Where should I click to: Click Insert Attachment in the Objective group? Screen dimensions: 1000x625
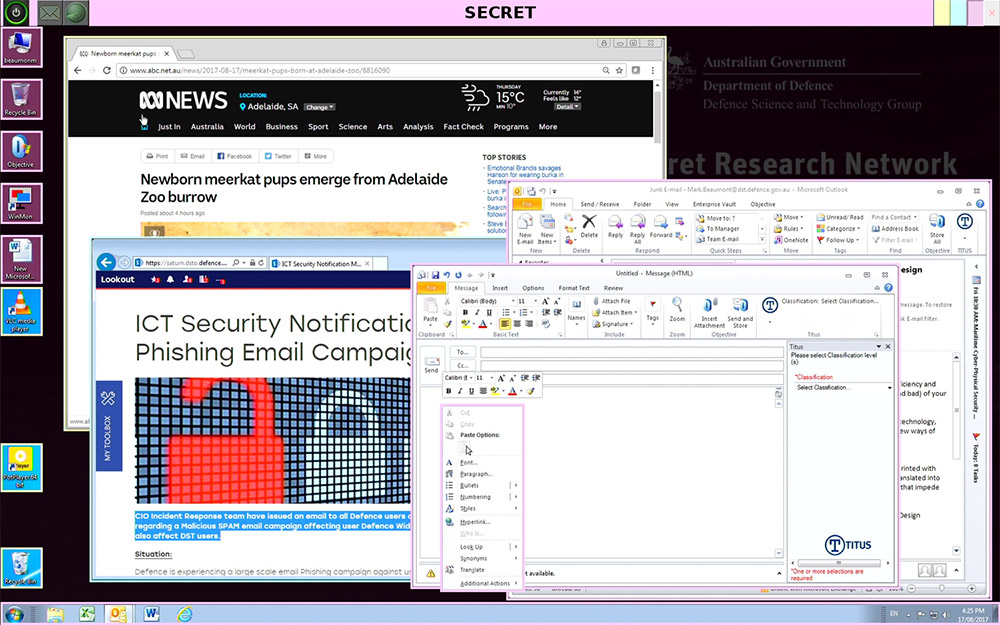tap(710, 312)
